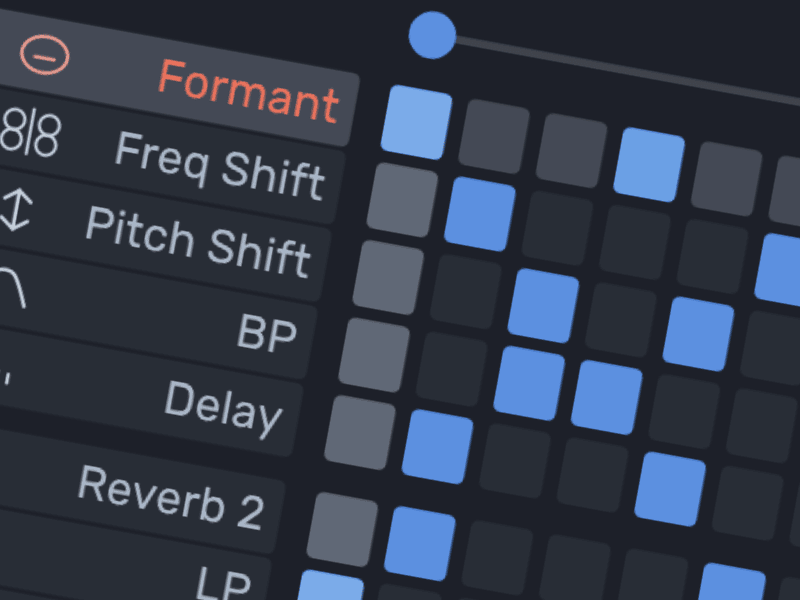
Task: Click the BP row label
Action: [267, 333]
